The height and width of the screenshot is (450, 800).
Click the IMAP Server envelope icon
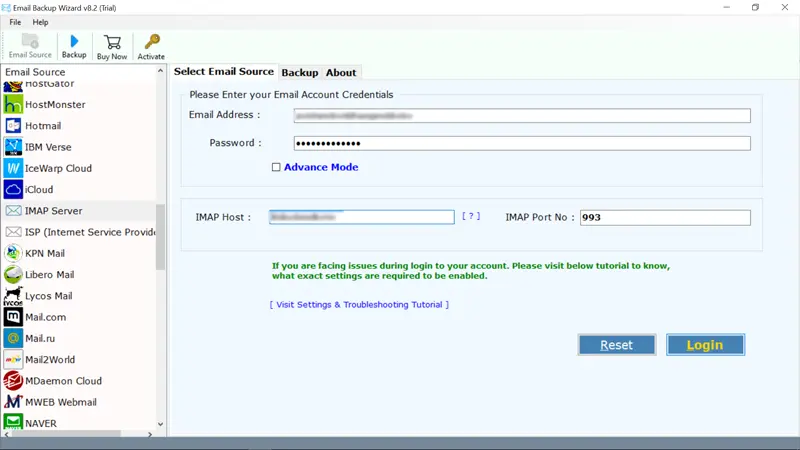[x=13, y=211]
